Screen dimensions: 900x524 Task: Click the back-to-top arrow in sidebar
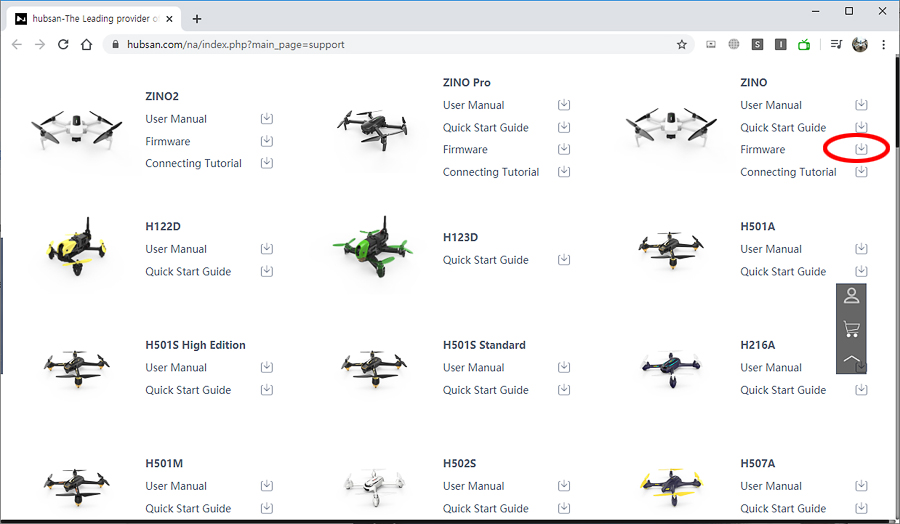[851, 359]
